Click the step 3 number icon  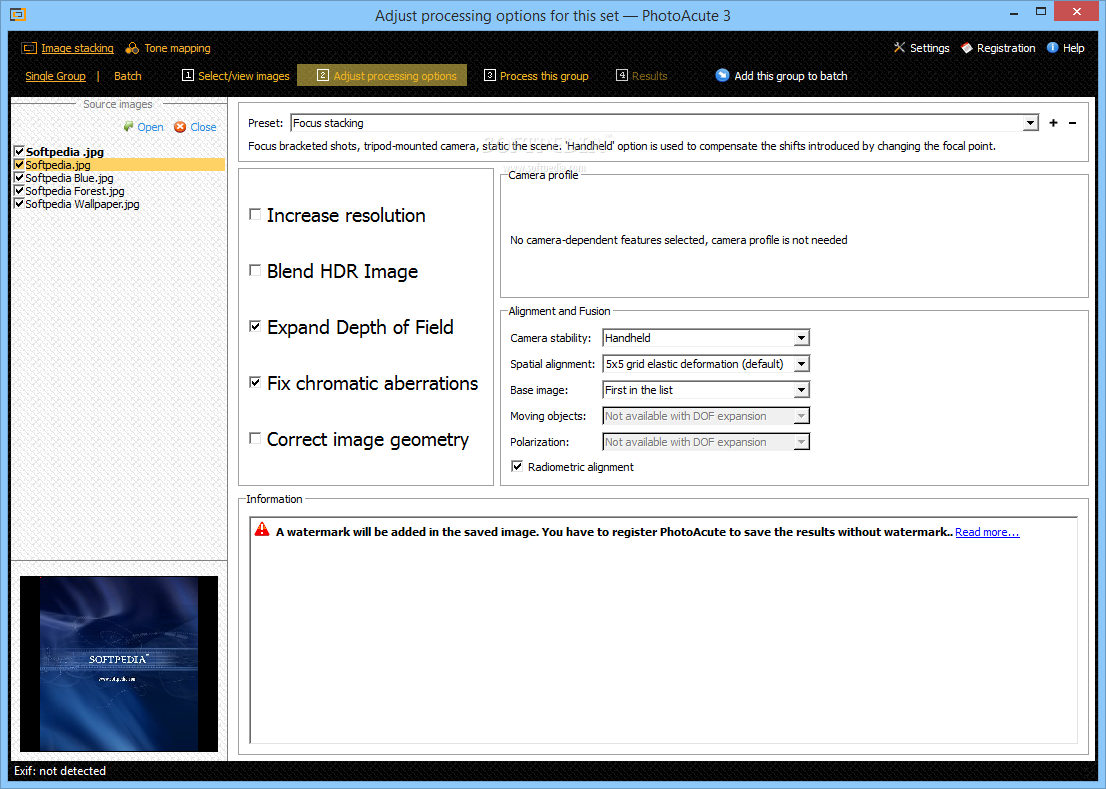tap(490, 75)
